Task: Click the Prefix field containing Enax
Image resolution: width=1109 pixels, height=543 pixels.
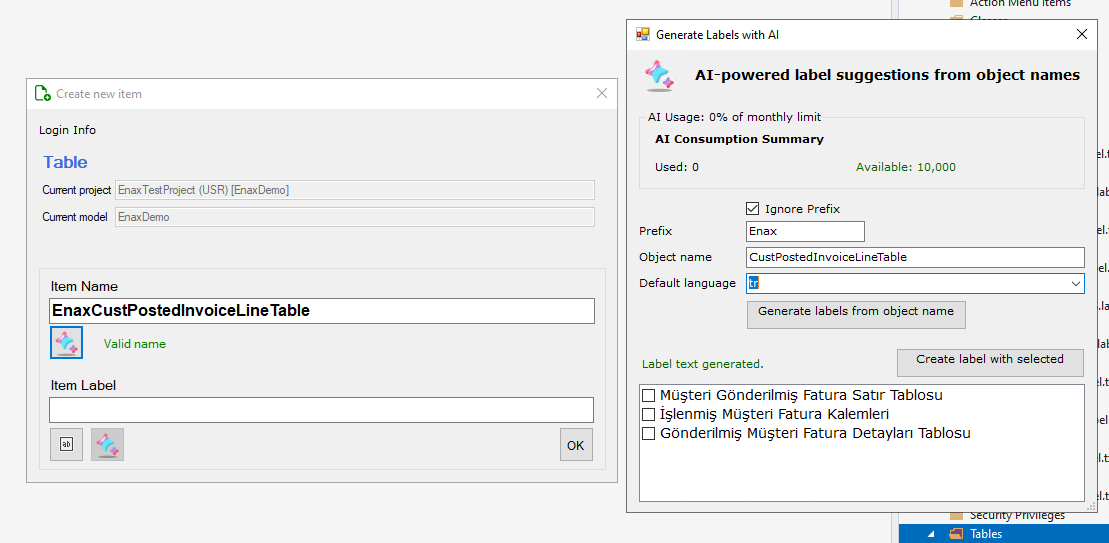Action: point(806,231)
